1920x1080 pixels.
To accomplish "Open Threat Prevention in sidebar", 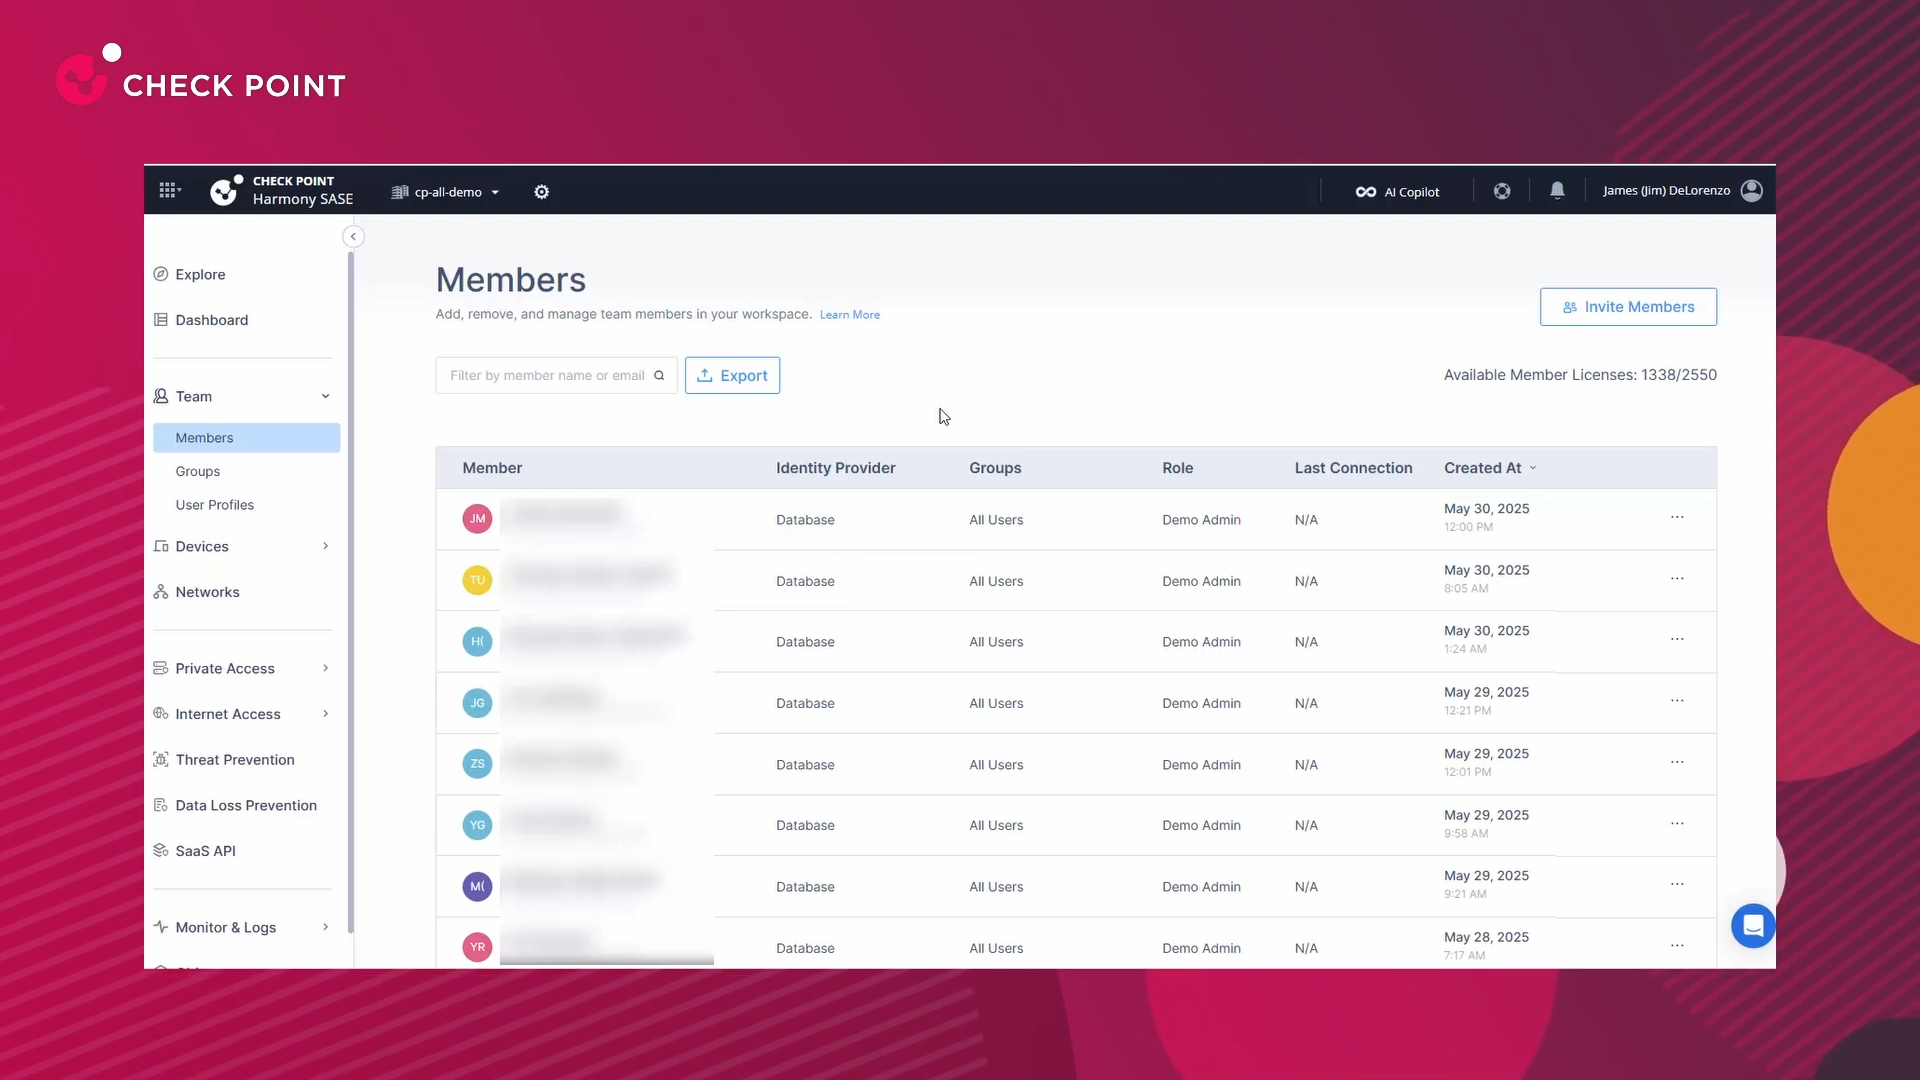I will [235, 760].
